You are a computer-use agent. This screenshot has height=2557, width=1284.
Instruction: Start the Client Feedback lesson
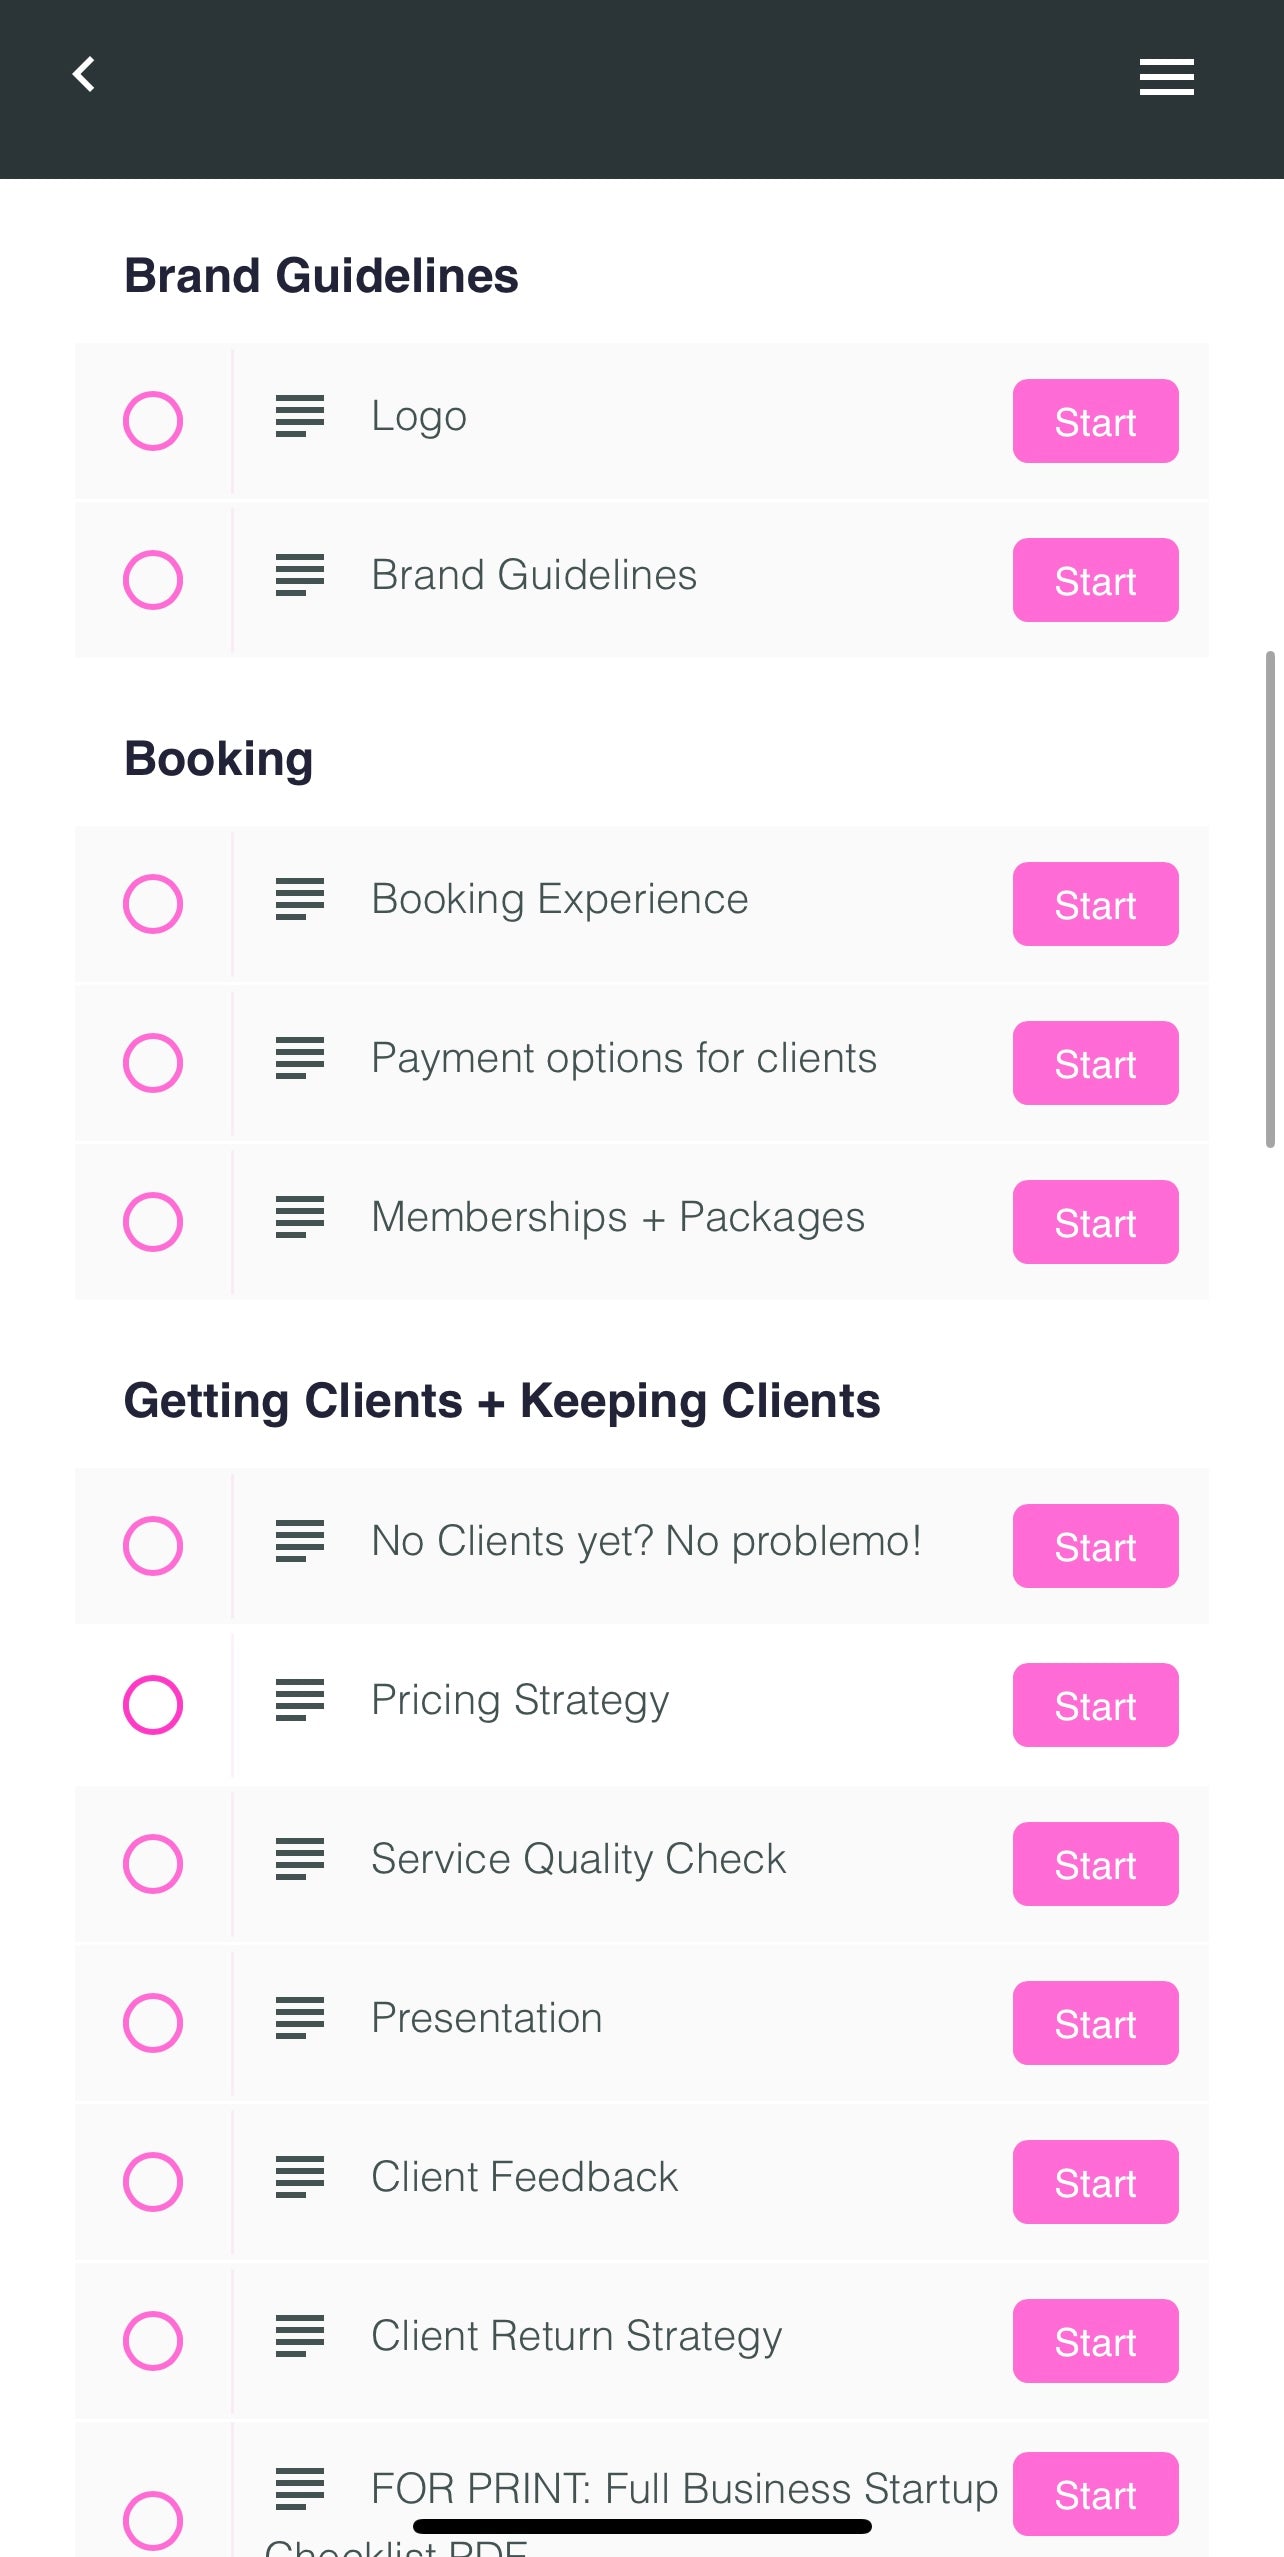click(1095, 2182)
